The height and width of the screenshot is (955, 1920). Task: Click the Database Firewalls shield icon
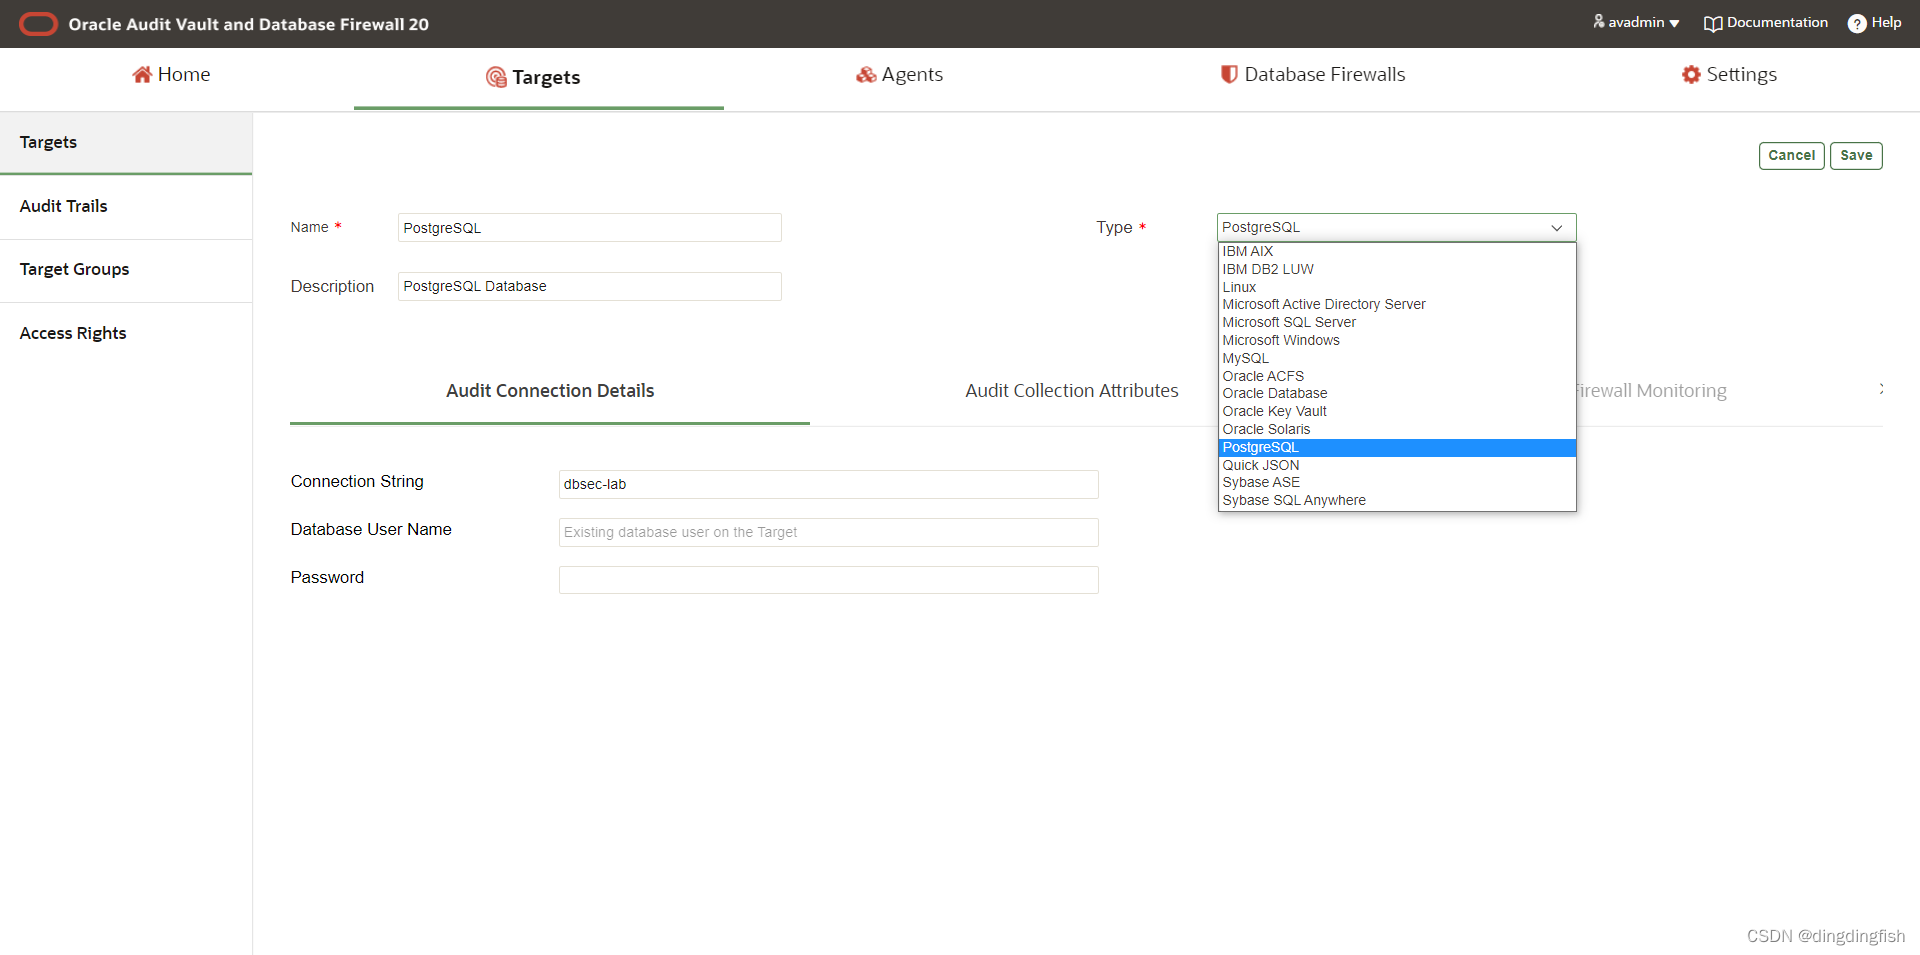1229,74
